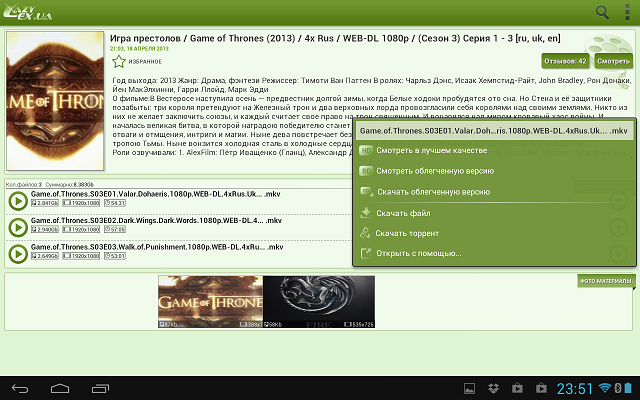Play S03E01 Valar Dohaeris file
The image size is (640, 400).
18,201
